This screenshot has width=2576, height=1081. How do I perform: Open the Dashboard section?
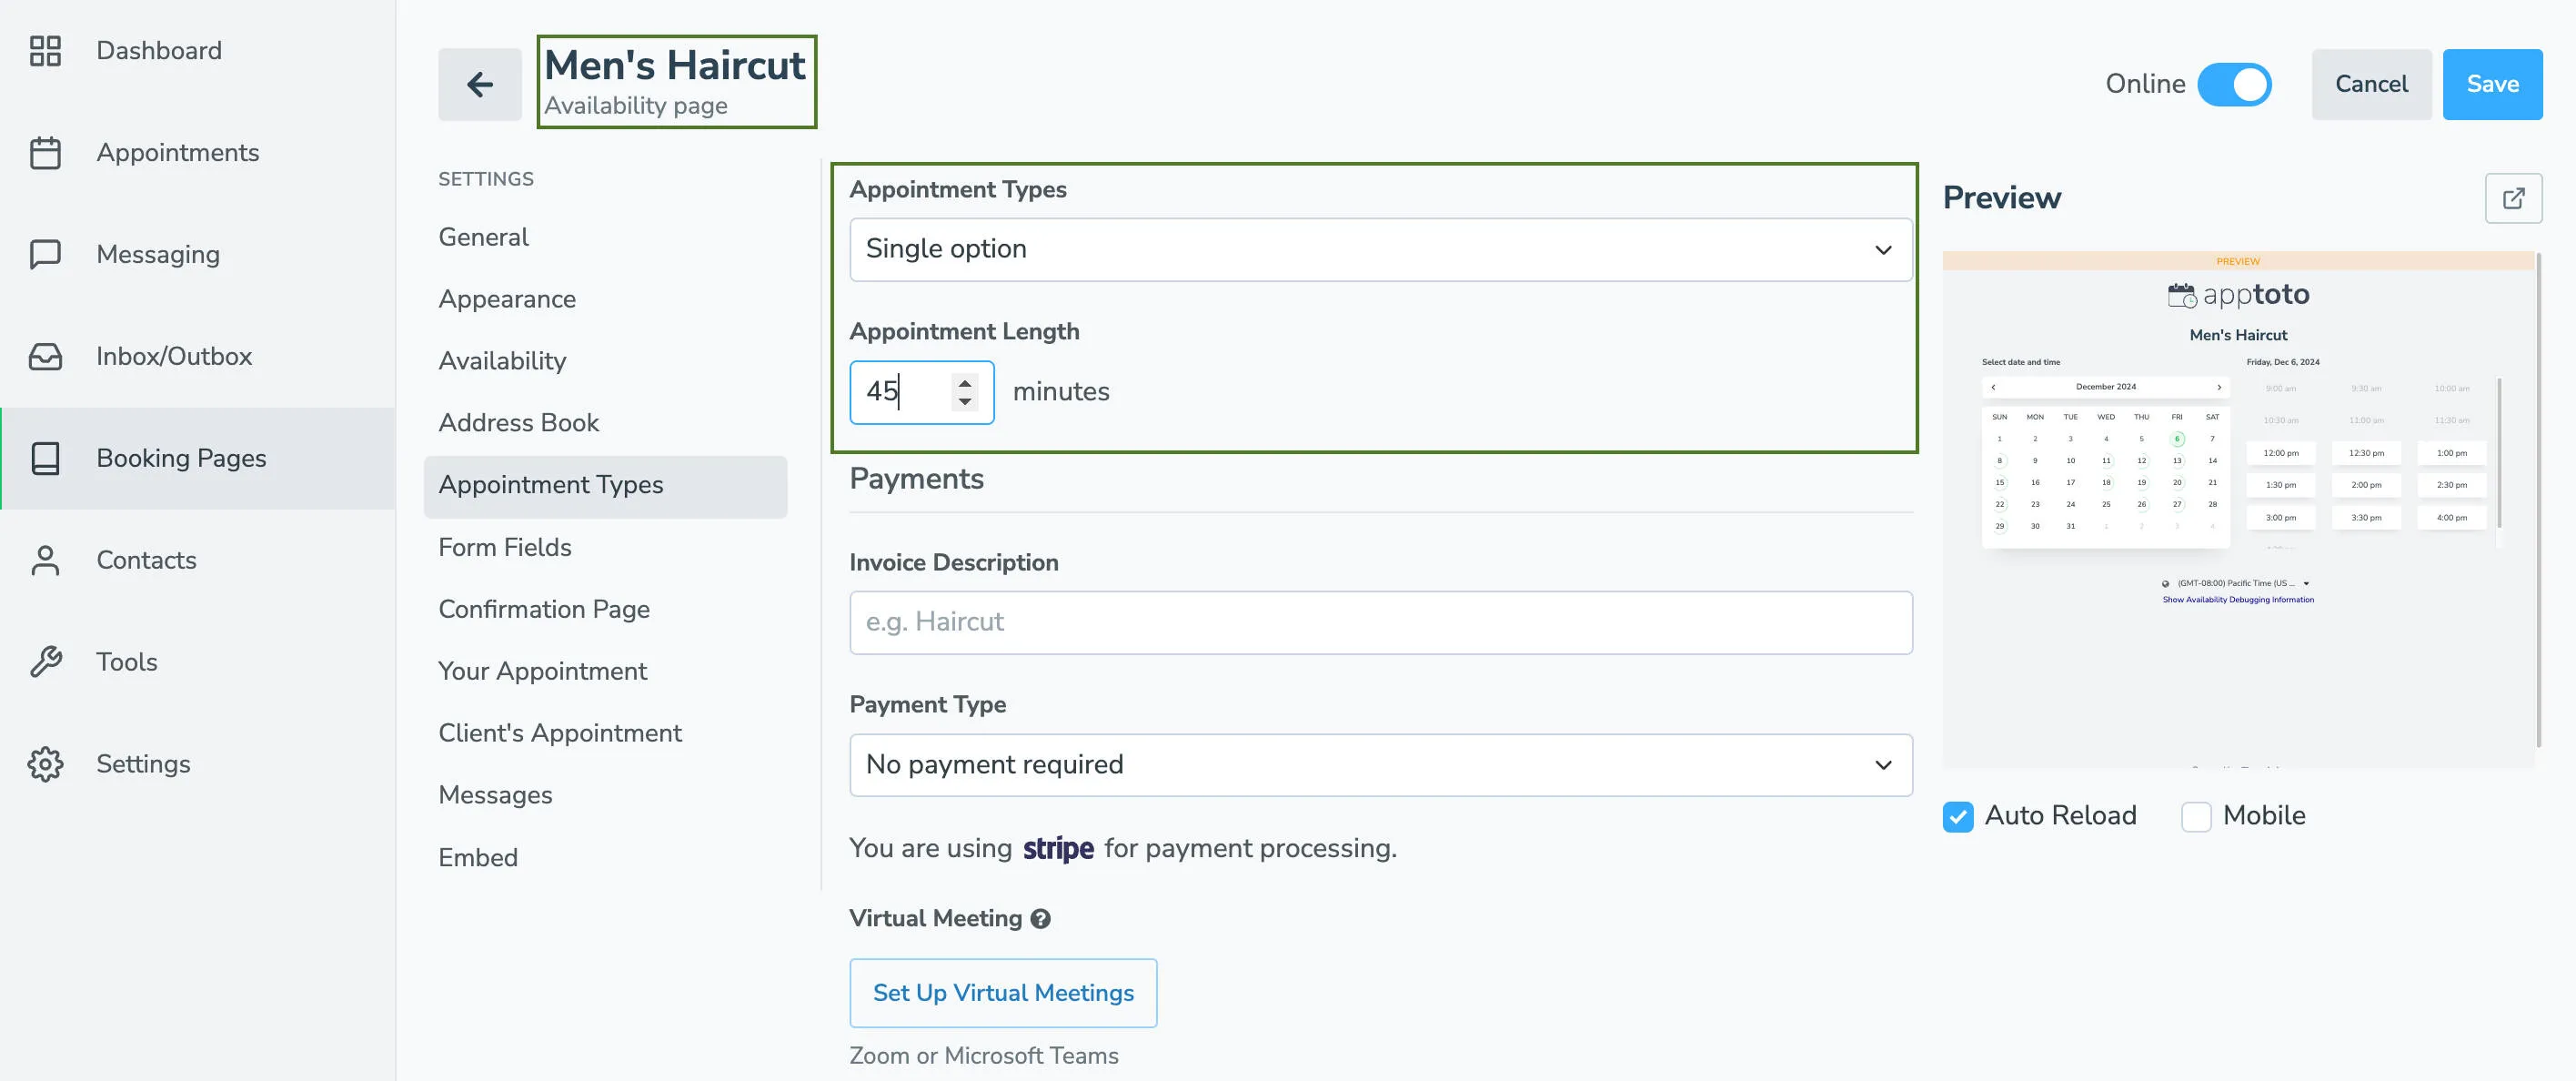pyautogui.click(x=158, y=50)
